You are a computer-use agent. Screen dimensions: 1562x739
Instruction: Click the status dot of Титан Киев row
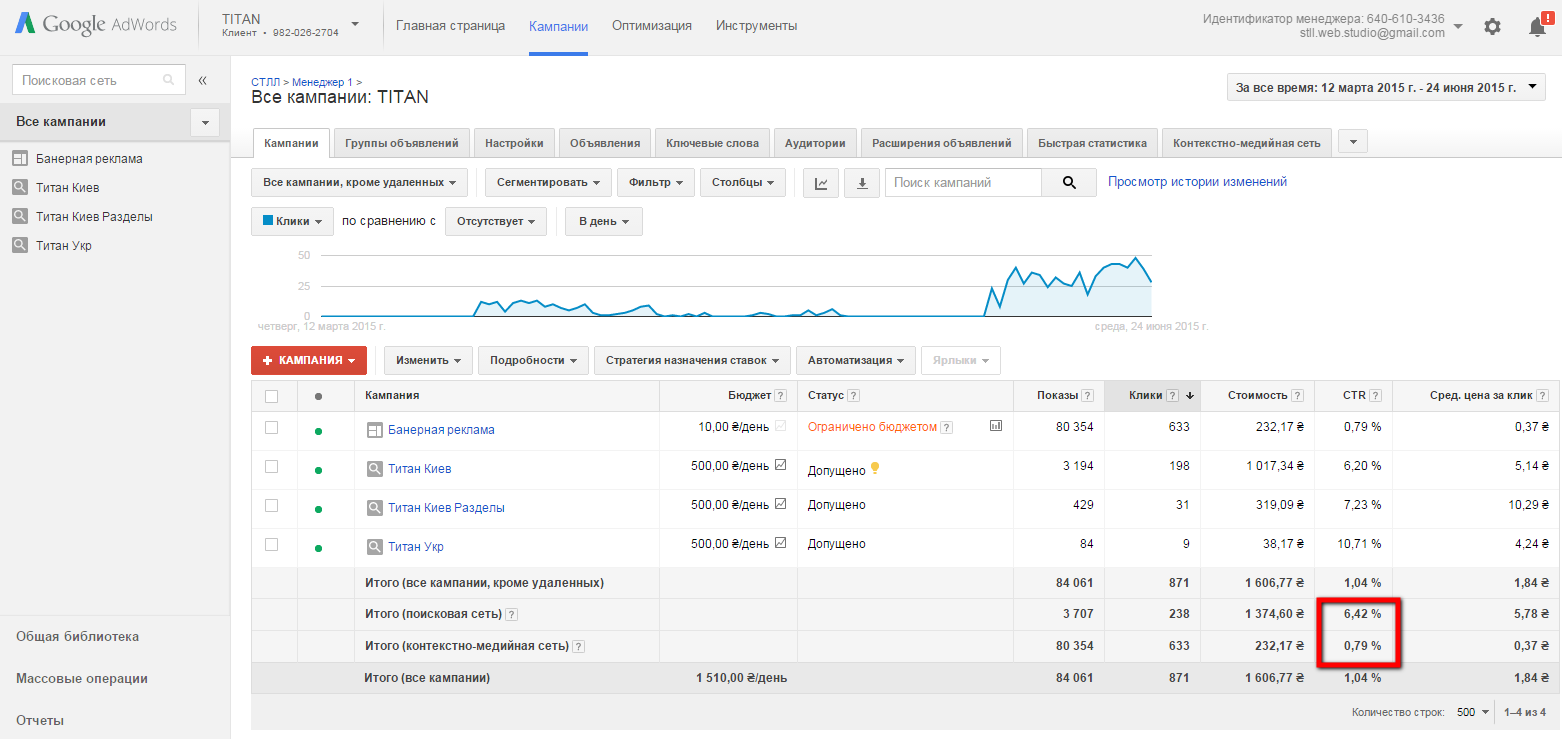coord(318,470)
